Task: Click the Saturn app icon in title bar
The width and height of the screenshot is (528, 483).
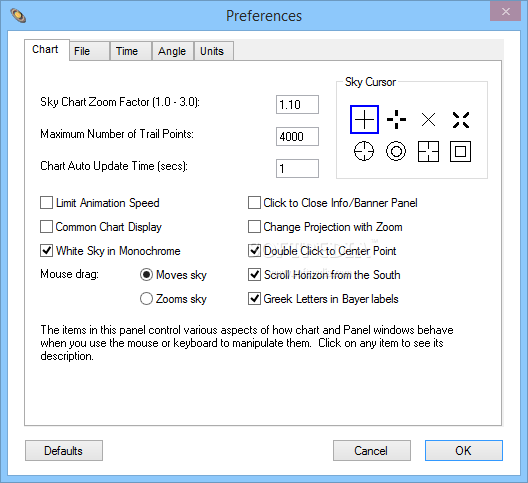Action: [x=18, y=15]
